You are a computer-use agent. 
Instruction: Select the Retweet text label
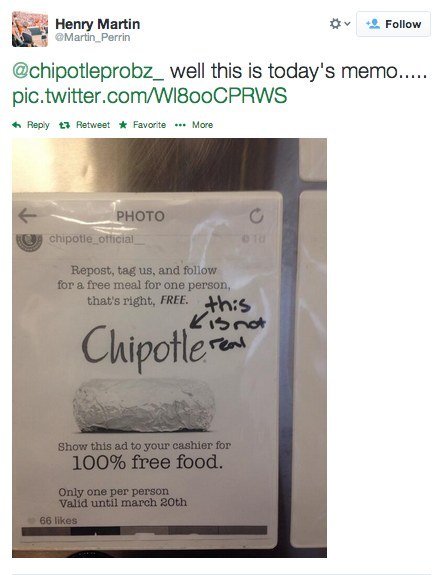93,125
